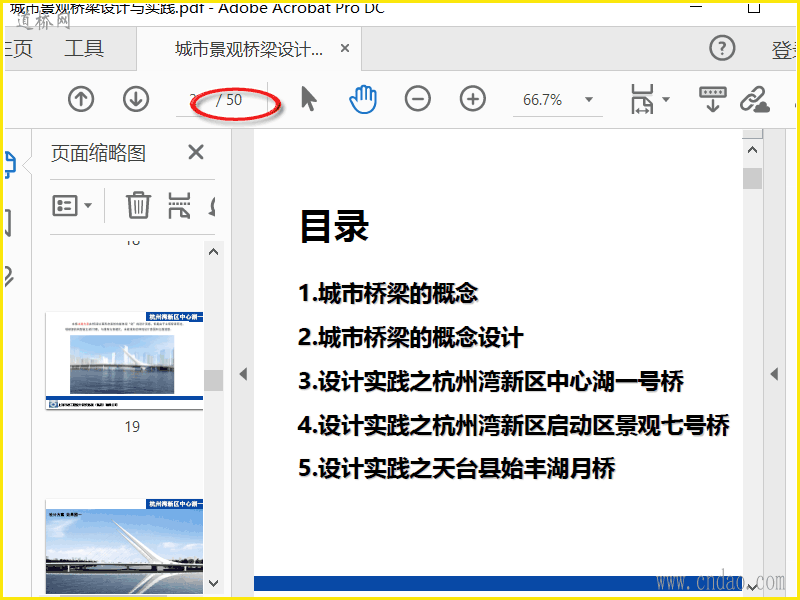
Task: Open the share link cloud icon
Action: coord(755,99)
